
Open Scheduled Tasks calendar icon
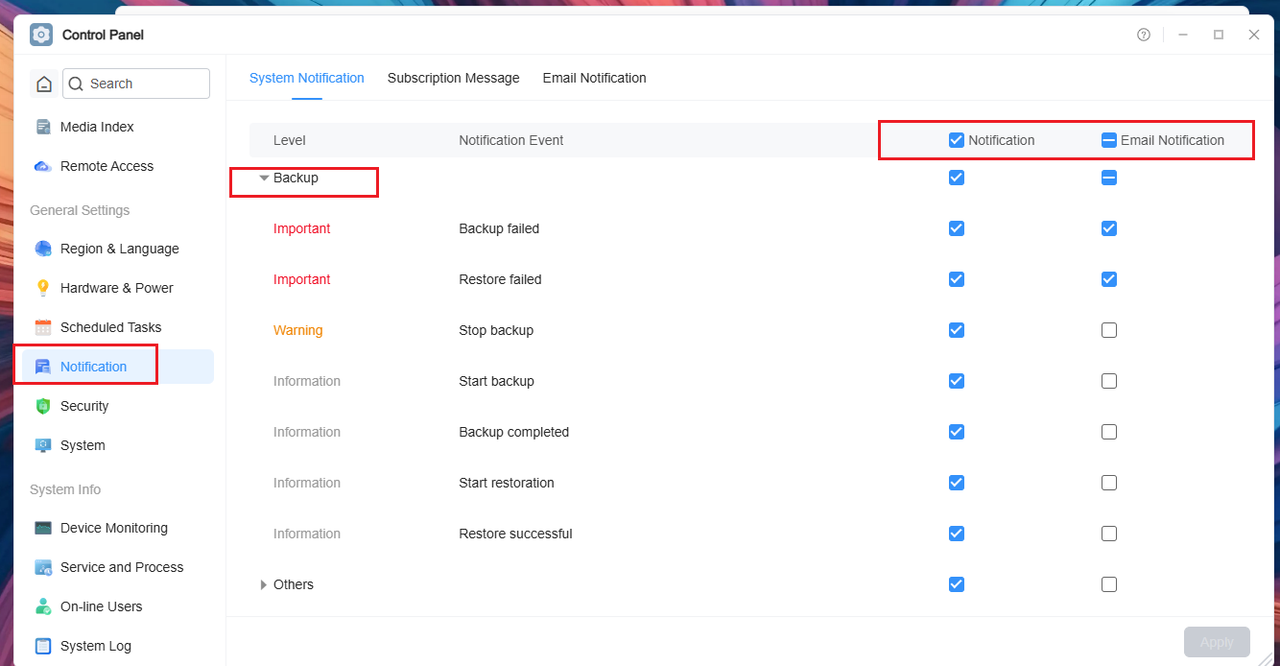(x=43, y=327)
